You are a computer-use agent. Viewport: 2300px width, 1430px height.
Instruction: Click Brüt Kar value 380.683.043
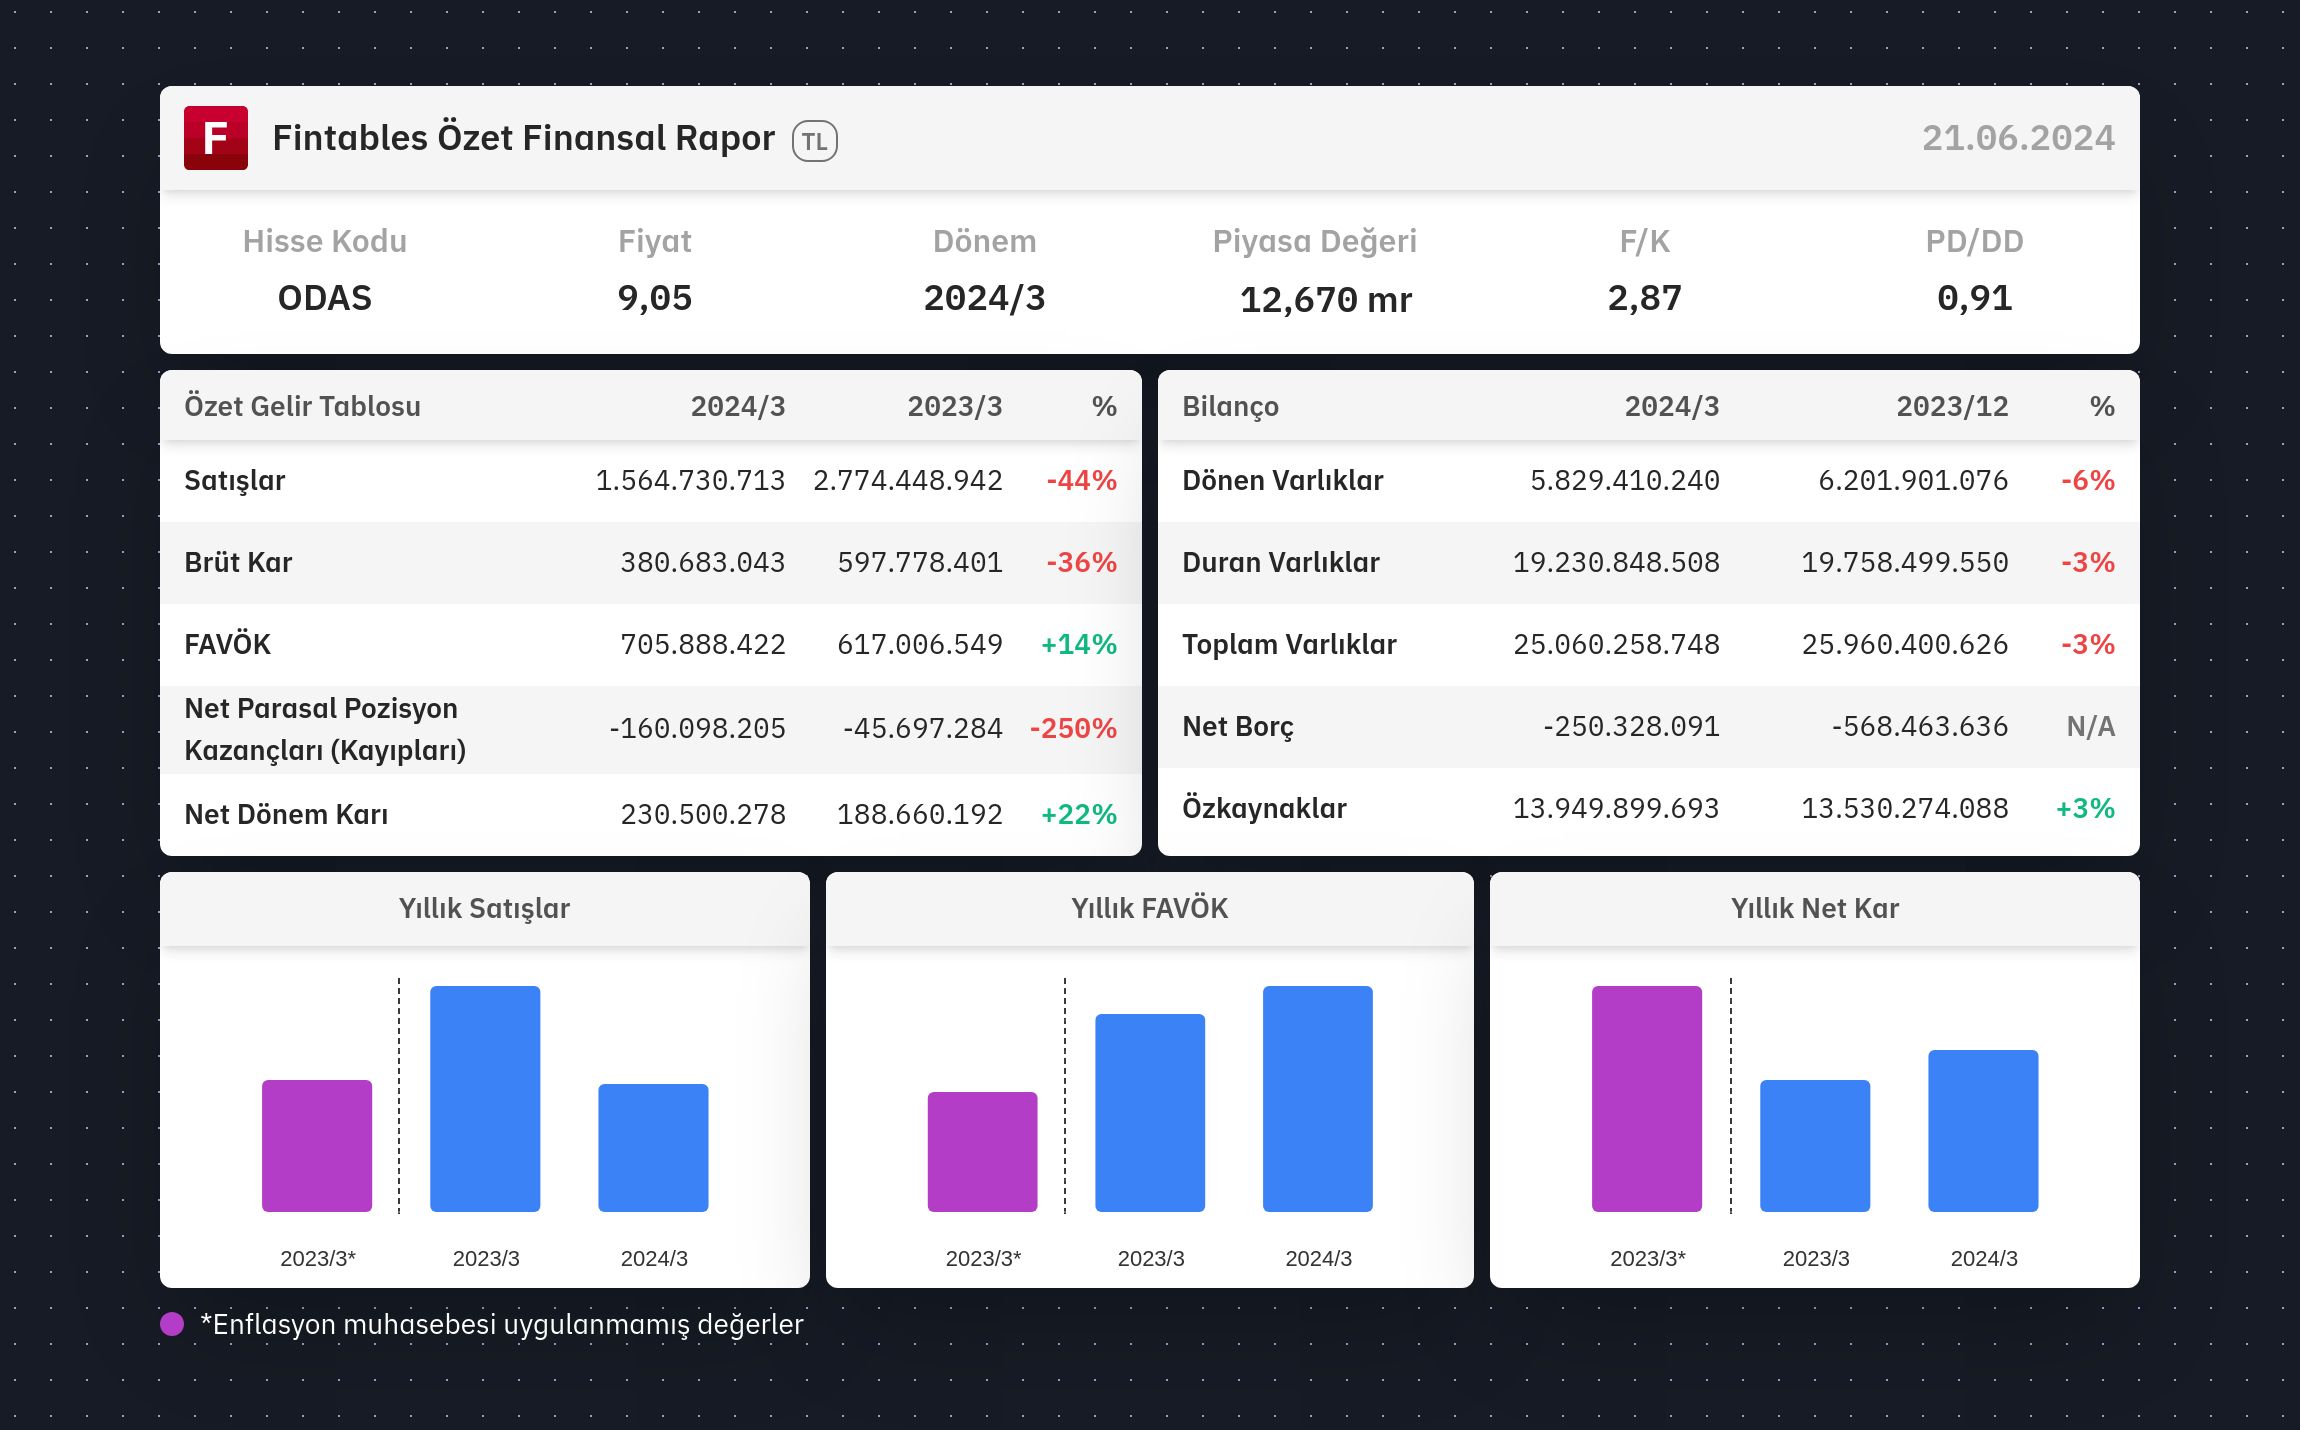pos(703,562)
